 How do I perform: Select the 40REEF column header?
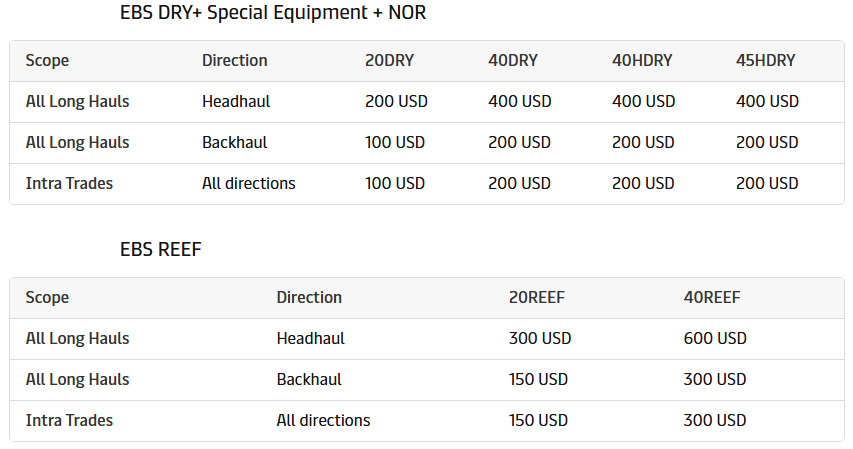712,298
